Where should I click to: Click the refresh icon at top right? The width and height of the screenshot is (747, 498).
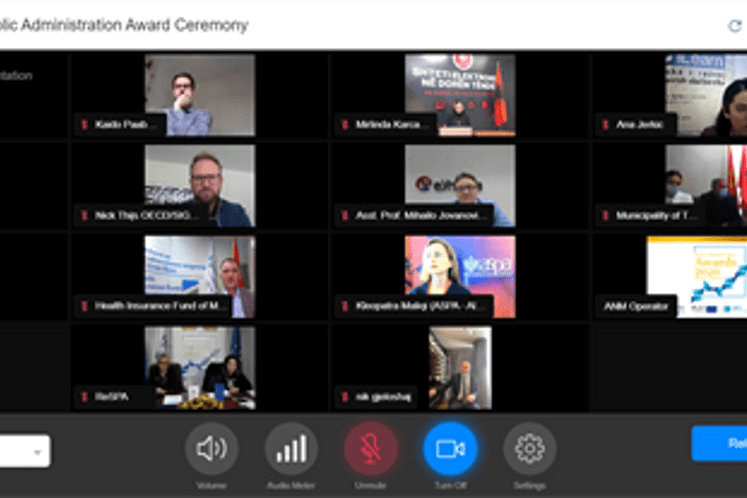click(735, 27)
